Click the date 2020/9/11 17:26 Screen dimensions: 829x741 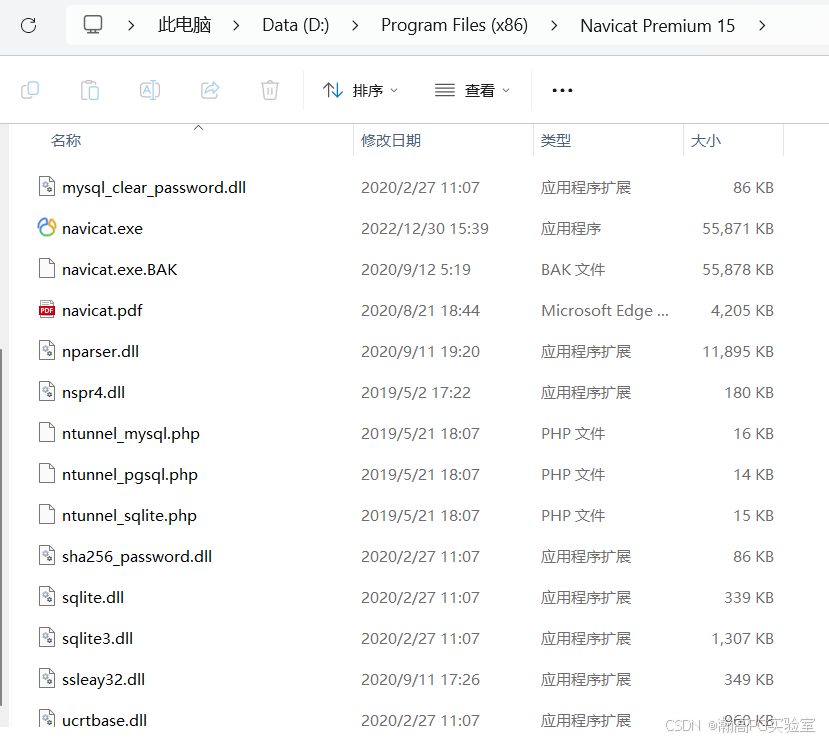[420, 680]
